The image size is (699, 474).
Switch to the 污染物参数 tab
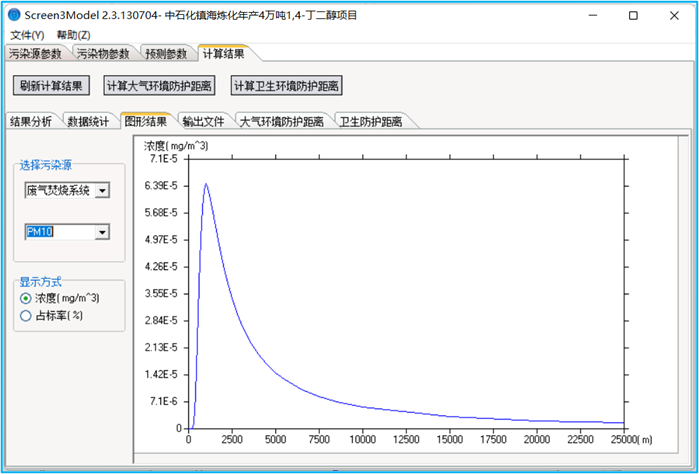point(103,54)
